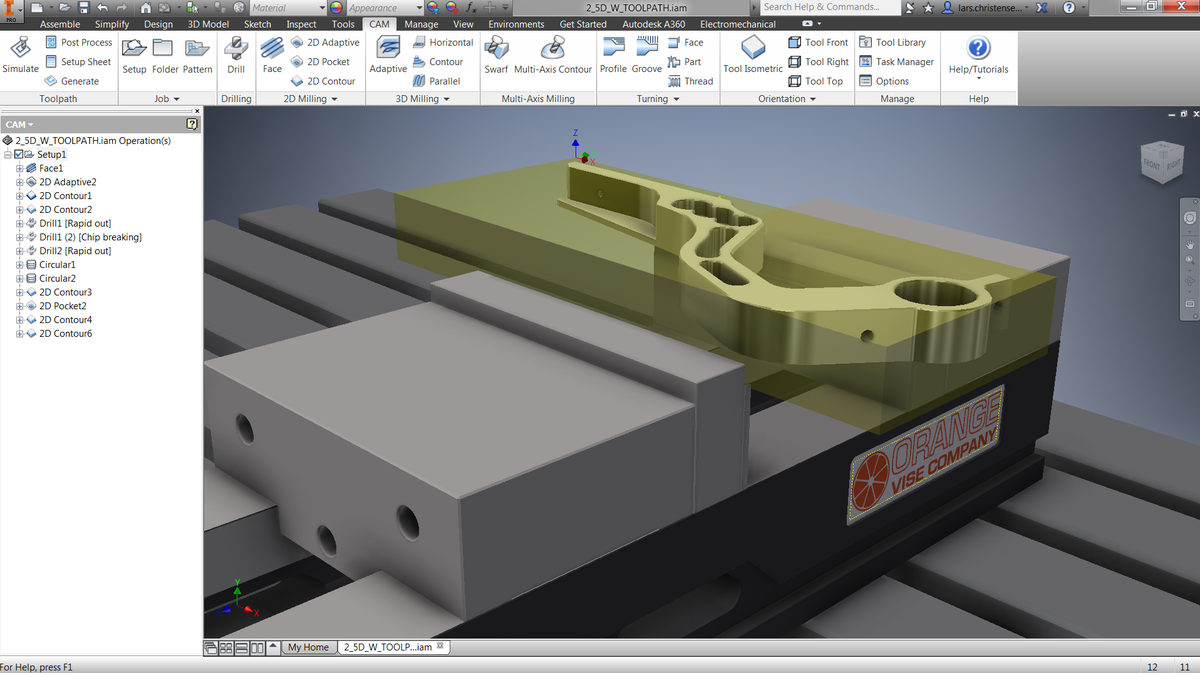
Task: Switch to the Inspect ribbon tab
Action: coord(301,23)
